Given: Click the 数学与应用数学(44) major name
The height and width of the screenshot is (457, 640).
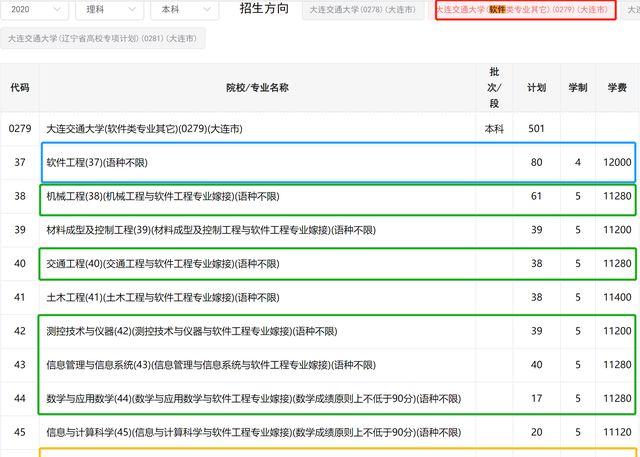Looking at the screenshot, I should coord(253,399).
